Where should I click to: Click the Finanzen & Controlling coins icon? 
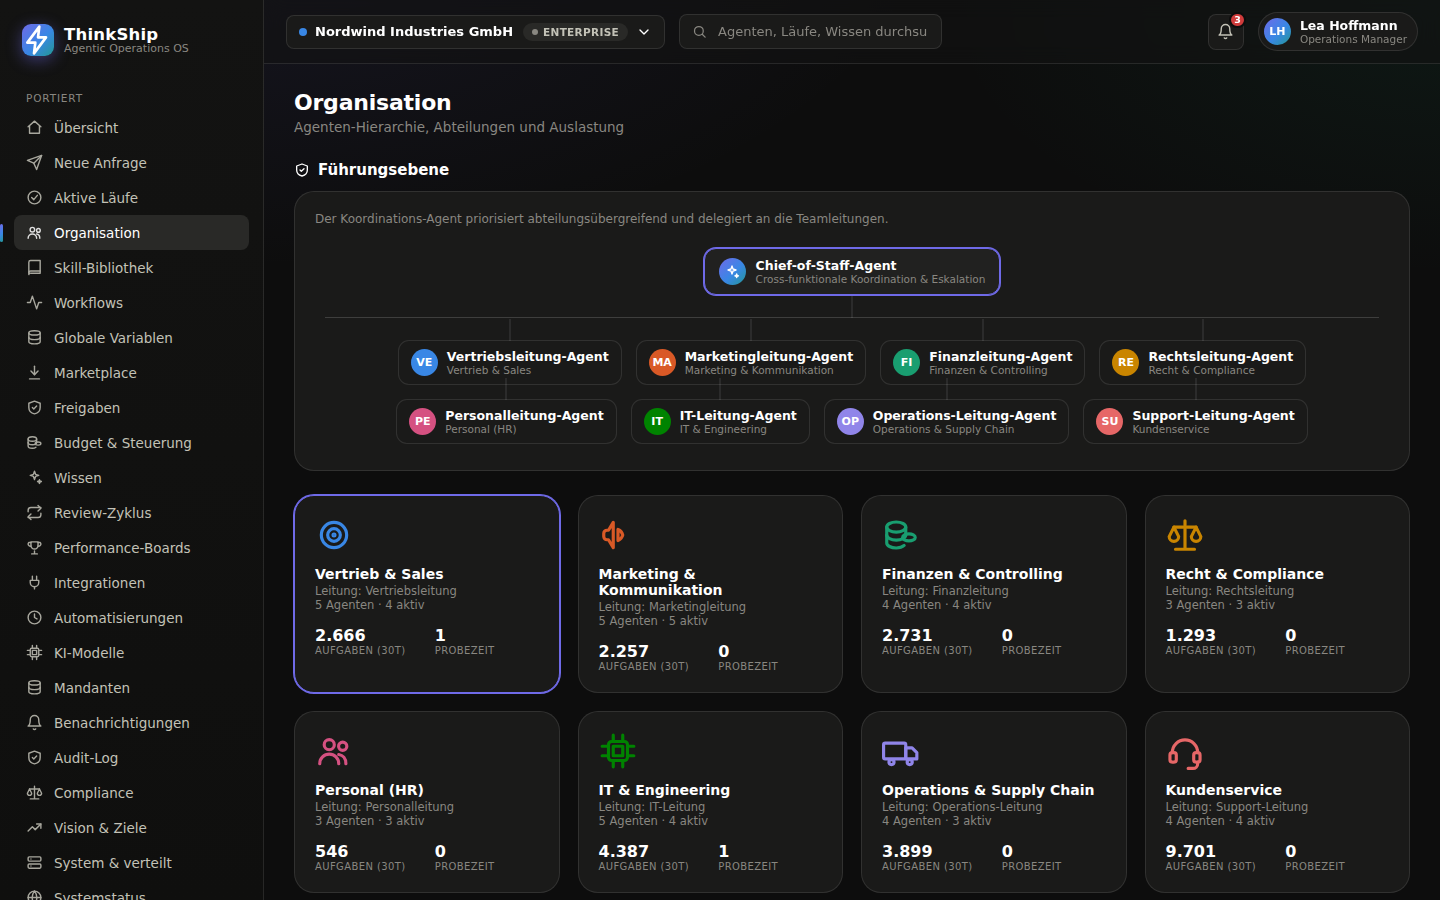click(899, 535)
